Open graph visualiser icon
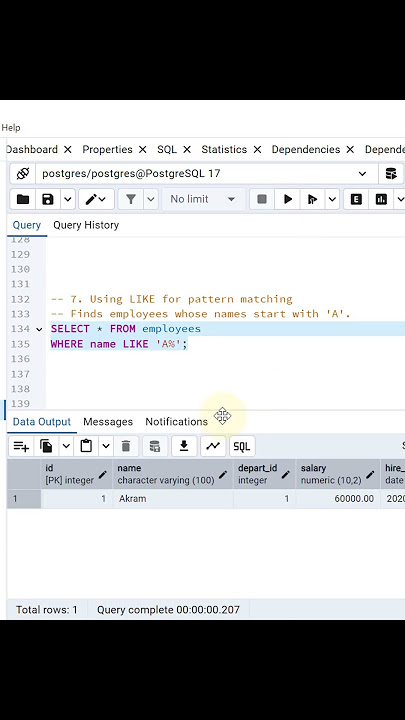405x720 pixels. [213, 446]
